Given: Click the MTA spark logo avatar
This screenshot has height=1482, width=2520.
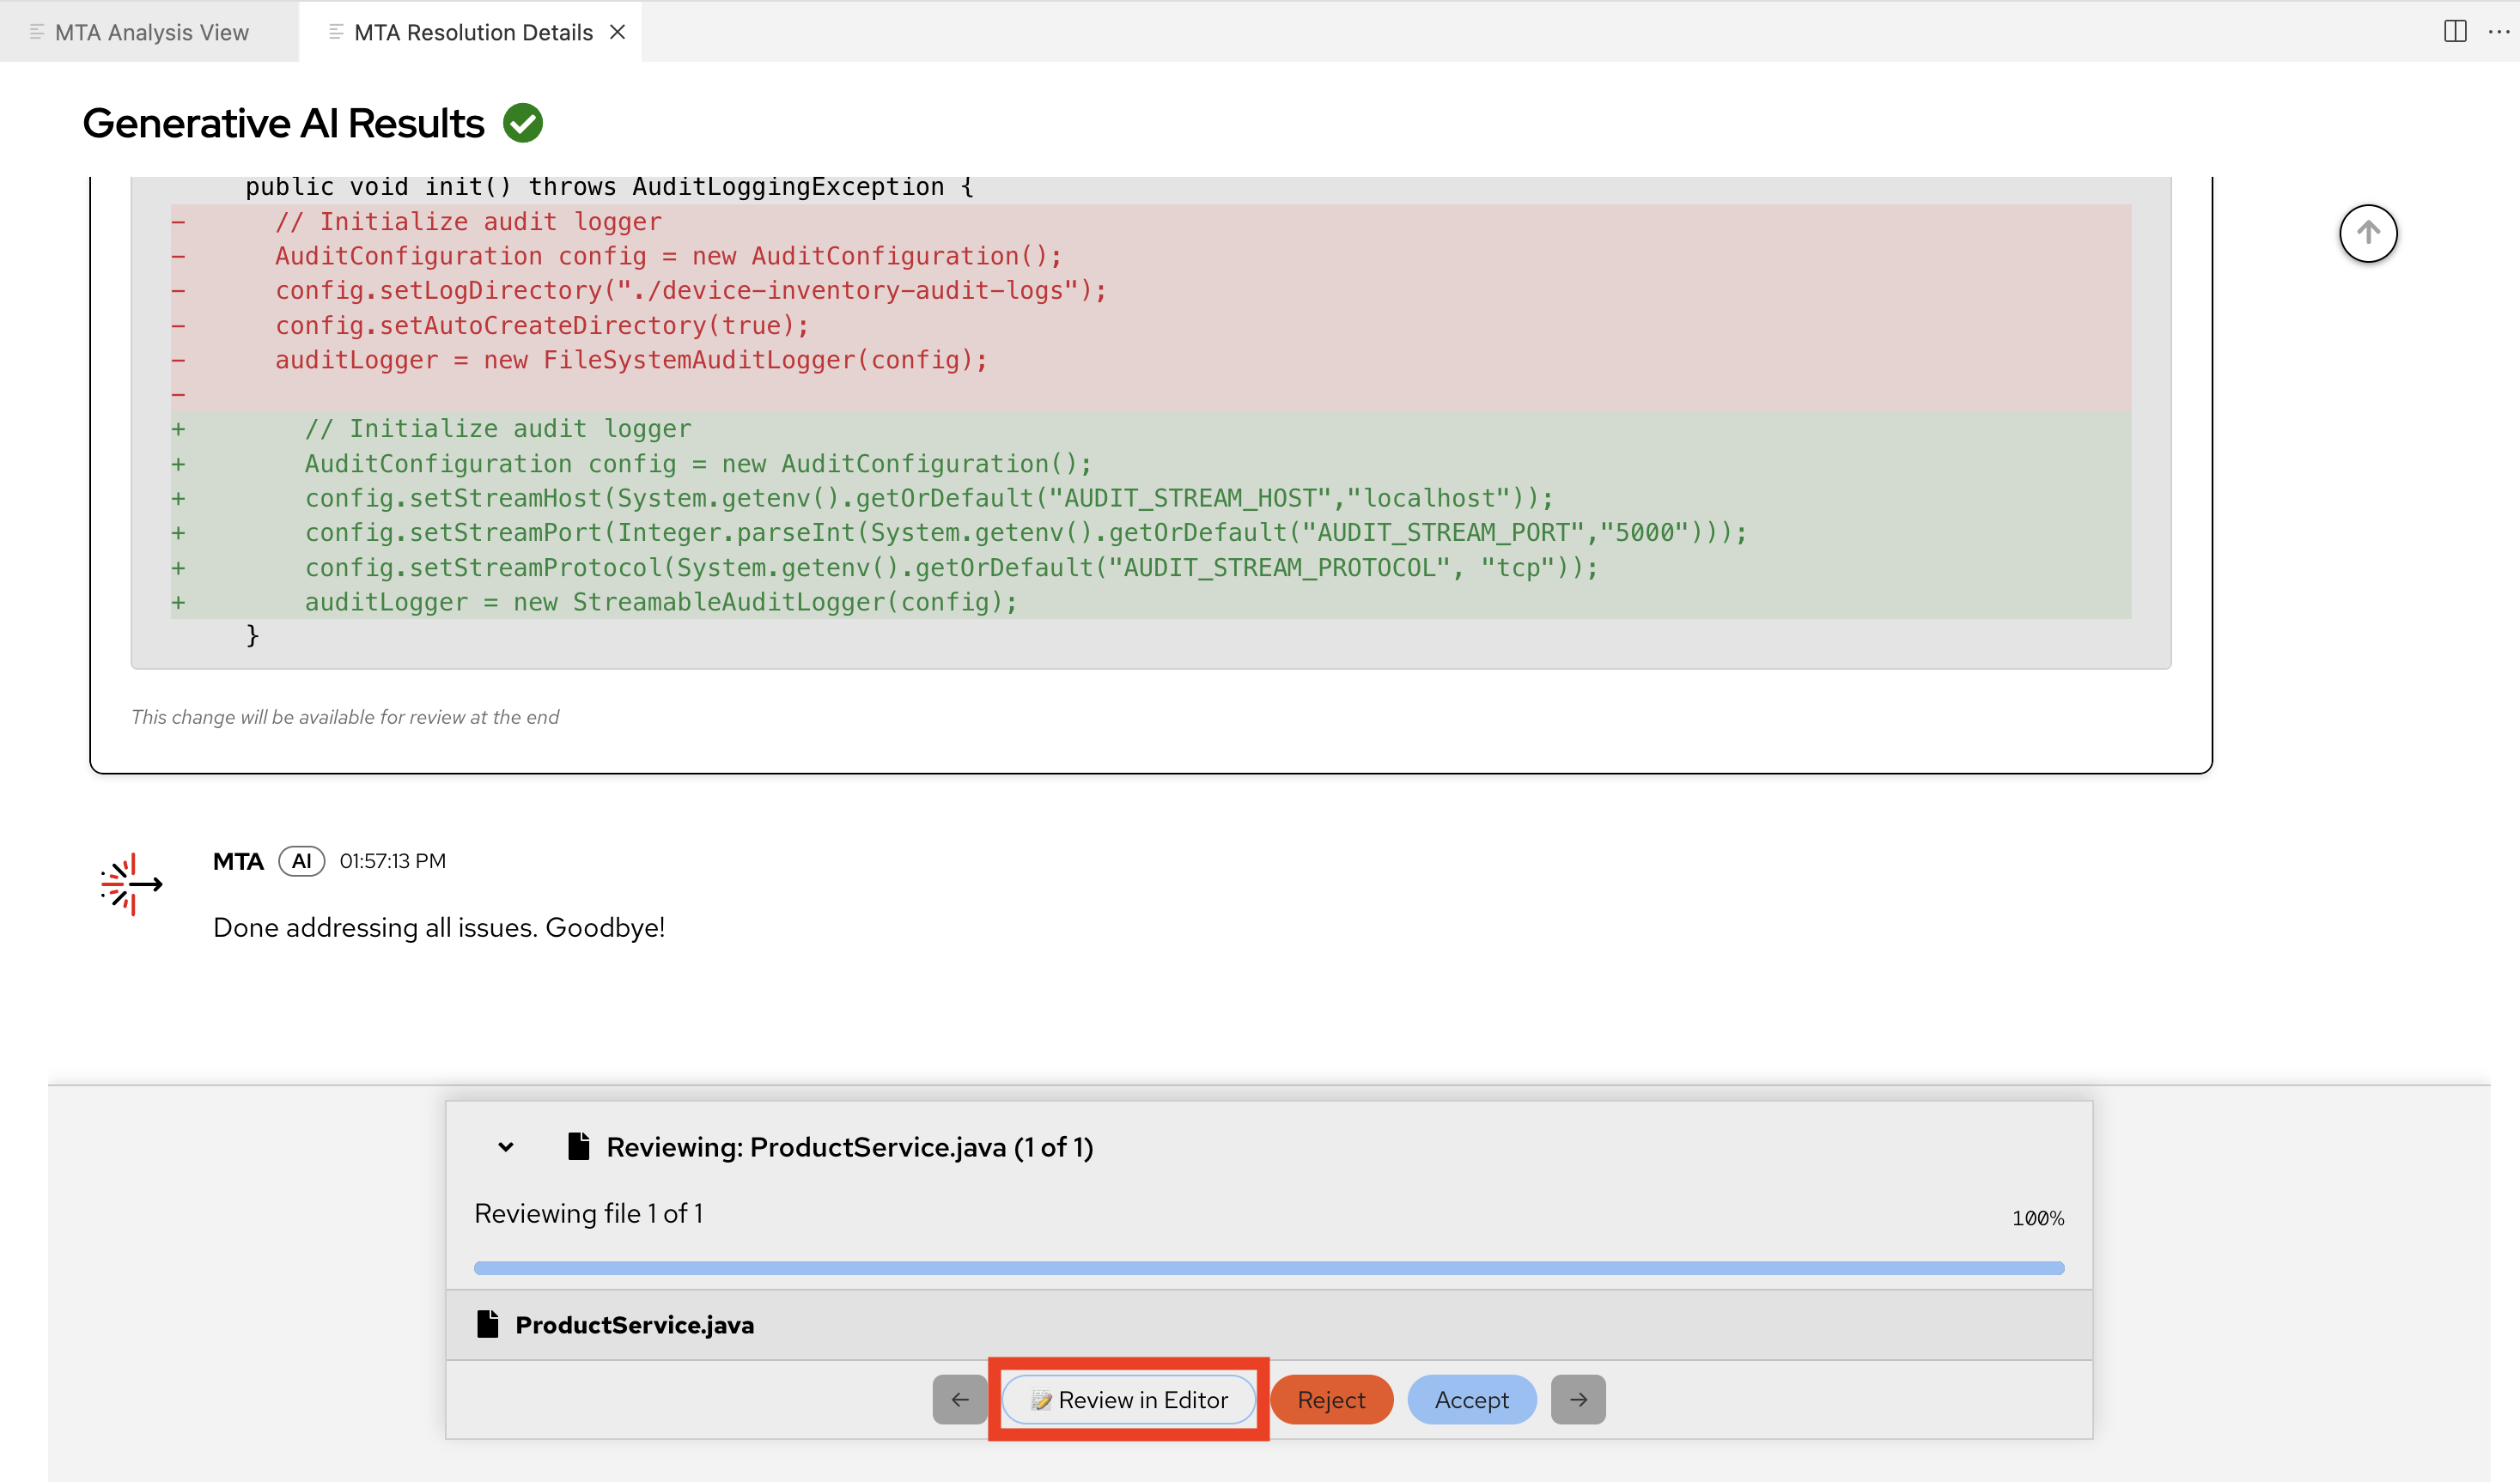Looking at the screenshot, I should (131, 884).
